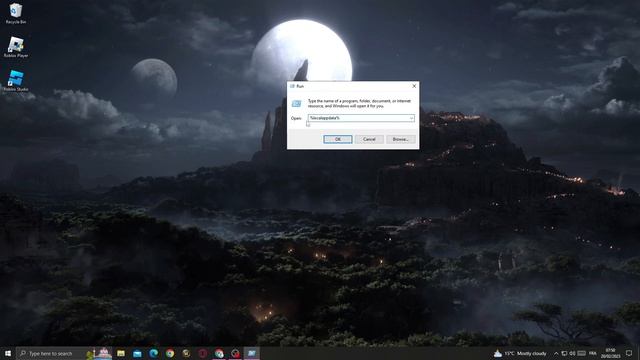Select the Run app taskbar button
This screenshot has height=360, width=640.
click(x=251, y=353)
